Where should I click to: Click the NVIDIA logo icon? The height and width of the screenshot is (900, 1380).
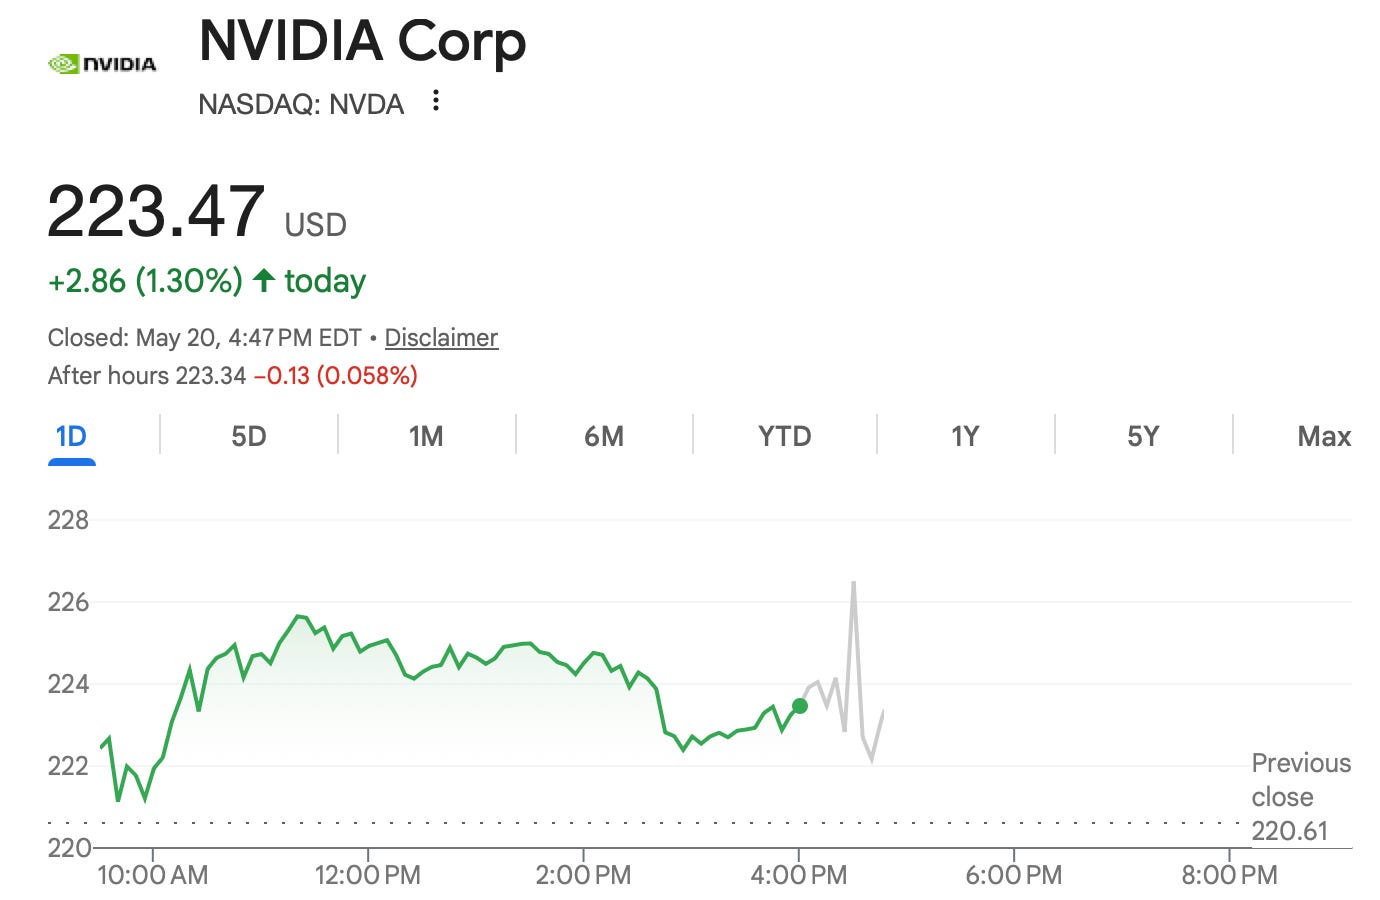102,64
